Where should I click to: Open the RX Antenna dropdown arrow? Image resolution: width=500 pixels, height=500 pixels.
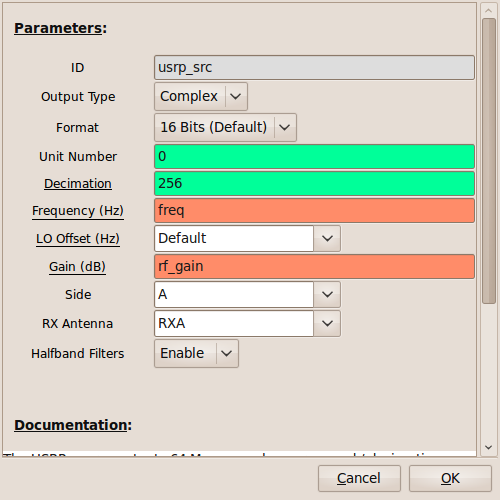pos(327,323)
